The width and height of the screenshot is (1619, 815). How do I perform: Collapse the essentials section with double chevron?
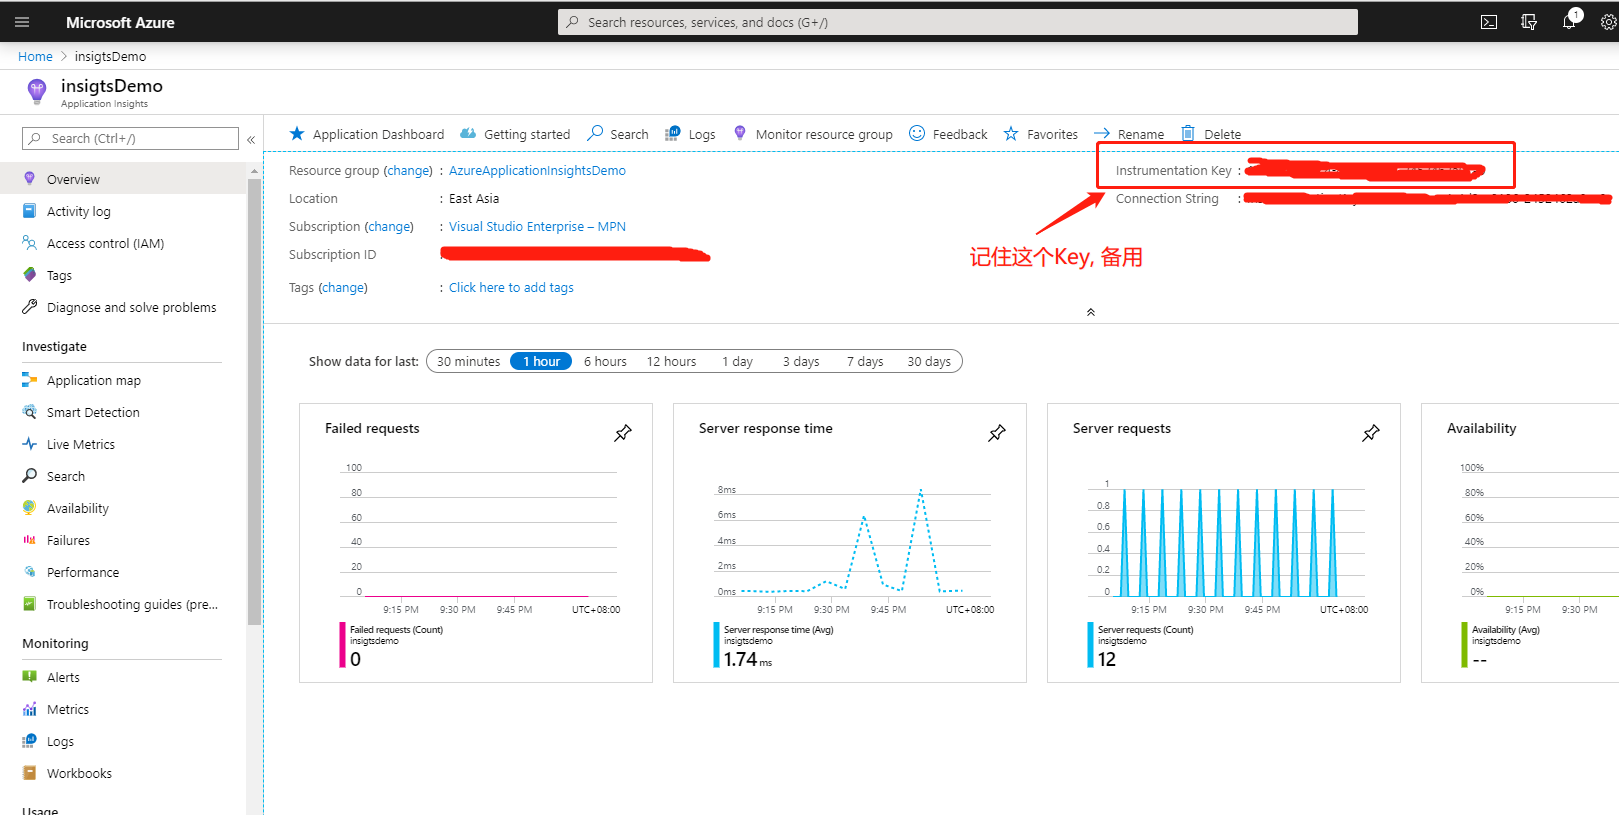pyautogui.click(x=1091, y=312)
